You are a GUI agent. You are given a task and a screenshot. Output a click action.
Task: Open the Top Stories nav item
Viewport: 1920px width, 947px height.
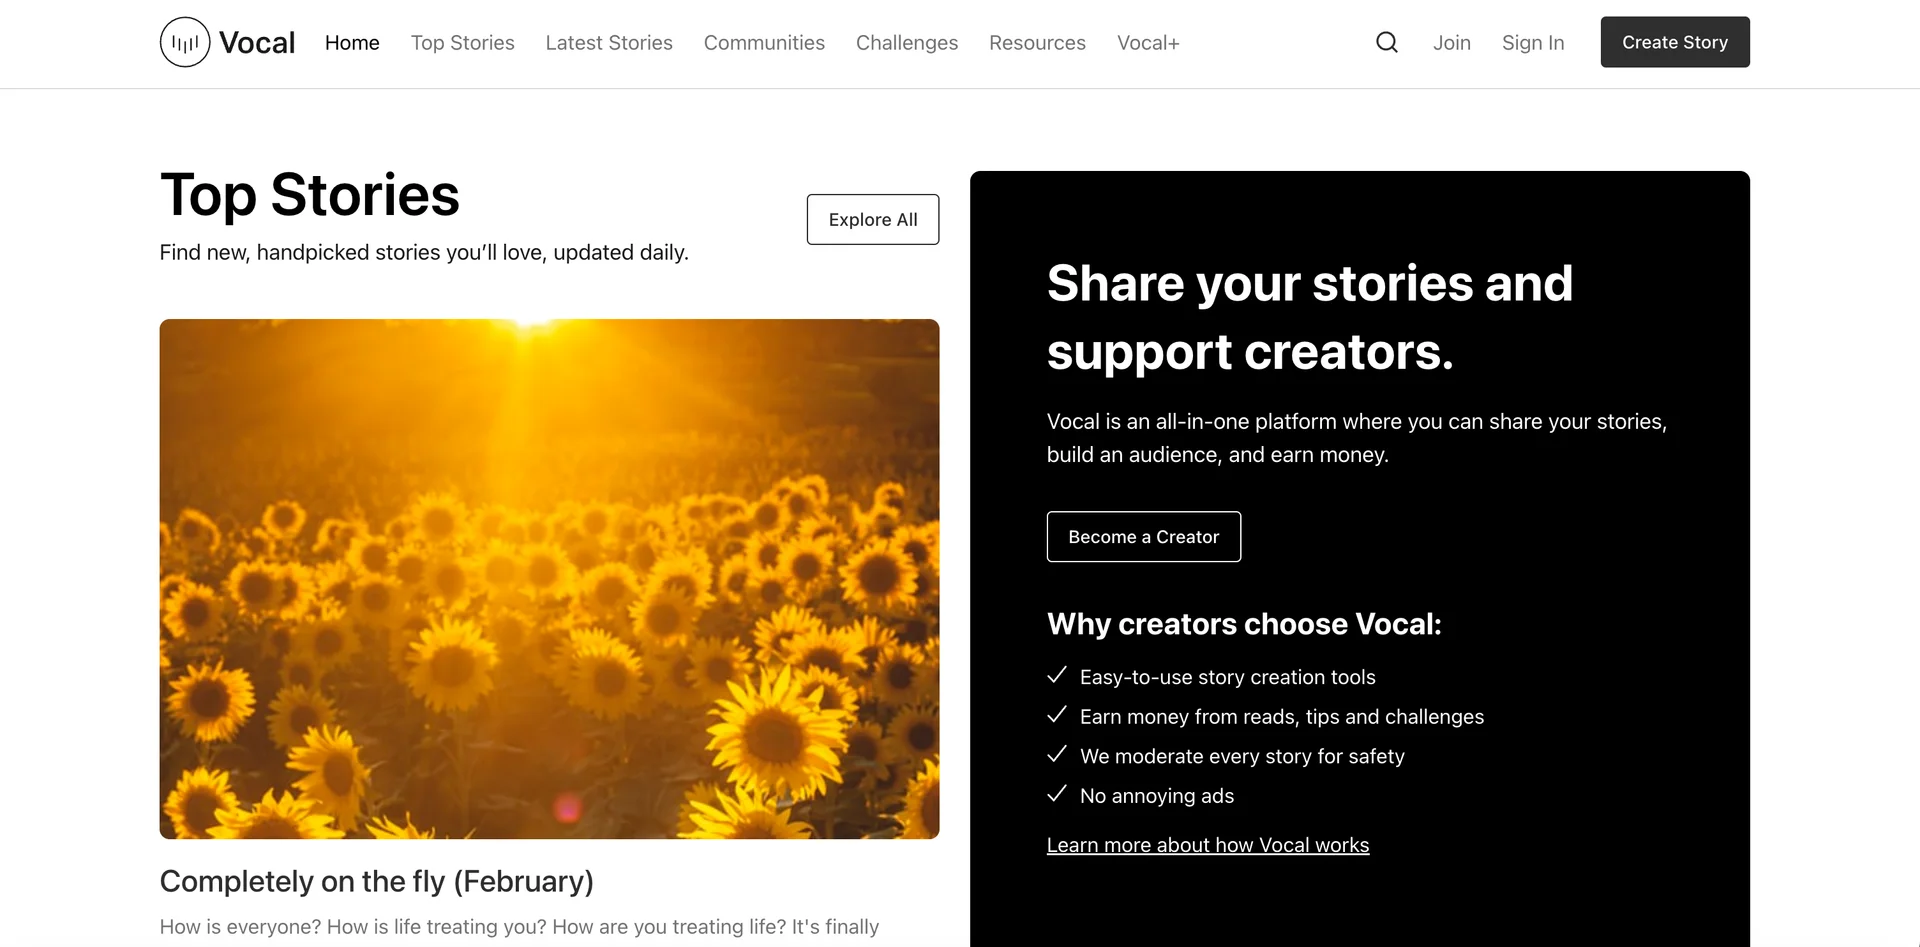click(x=462, y=42)
